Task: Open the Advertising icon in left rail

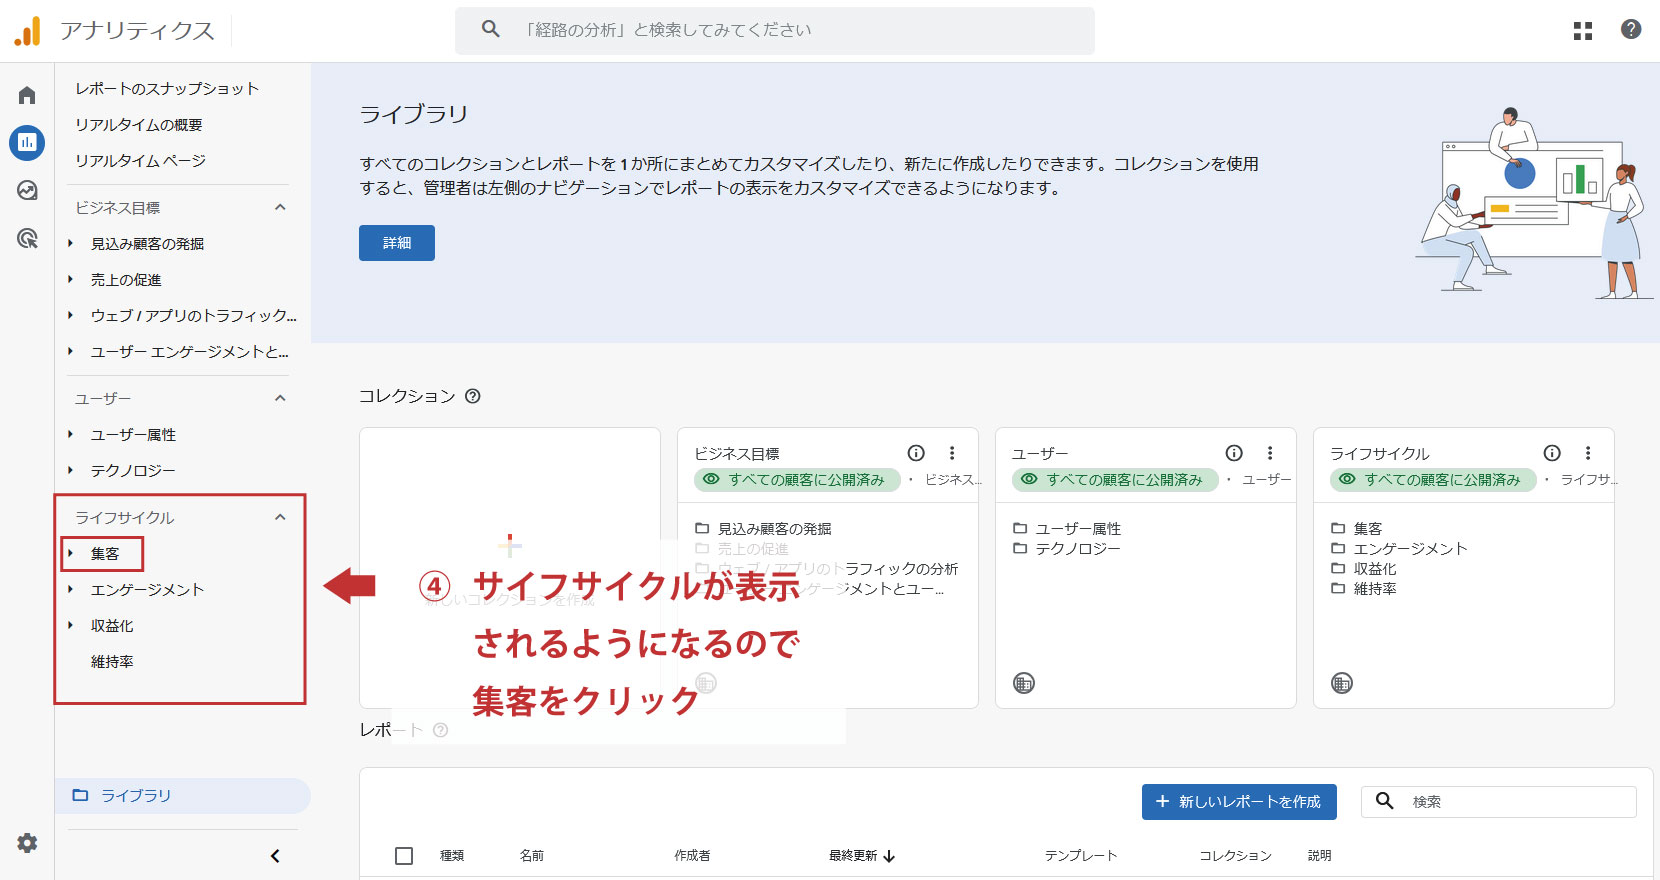Action: pyautogui.click(x=27, y=238)
